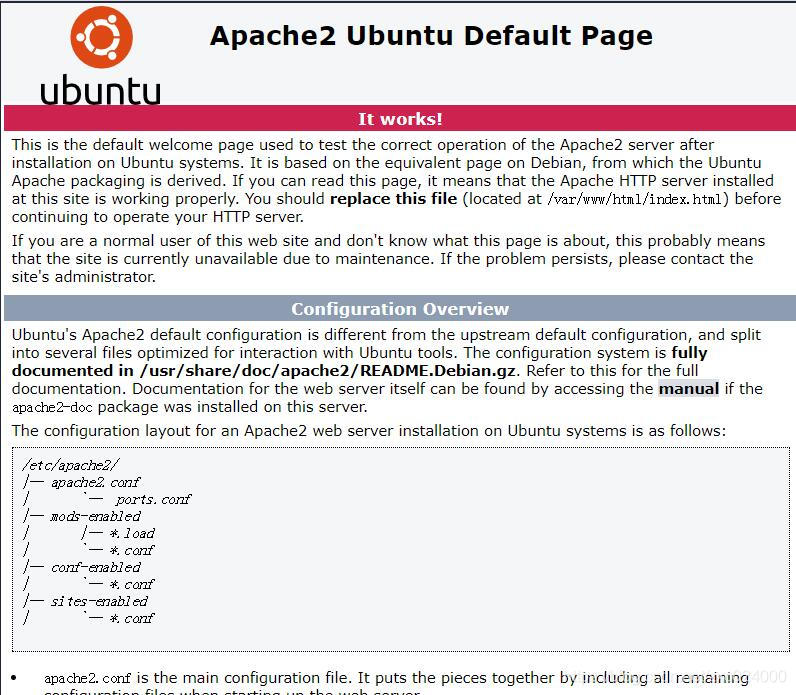Click sites-enabled in the layout tree

(x=100, y=602)
